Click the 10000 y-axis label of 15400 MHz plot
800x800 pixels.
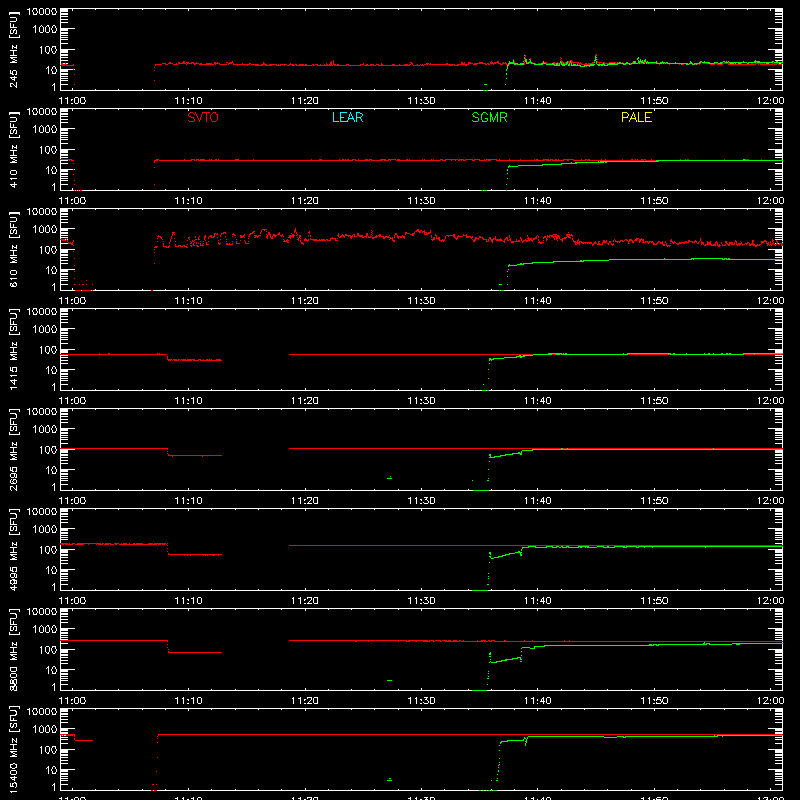[x=42, y=711]
